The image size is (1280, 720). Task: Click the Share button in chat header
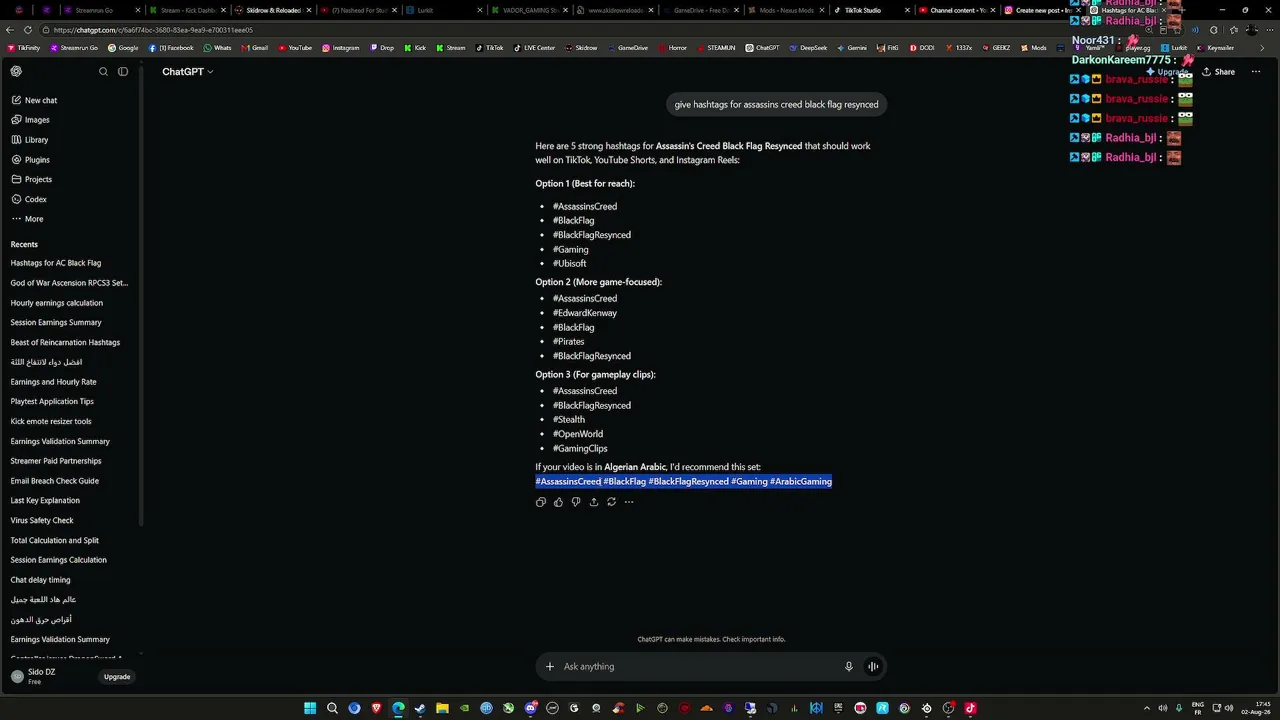coord(1218,72)
